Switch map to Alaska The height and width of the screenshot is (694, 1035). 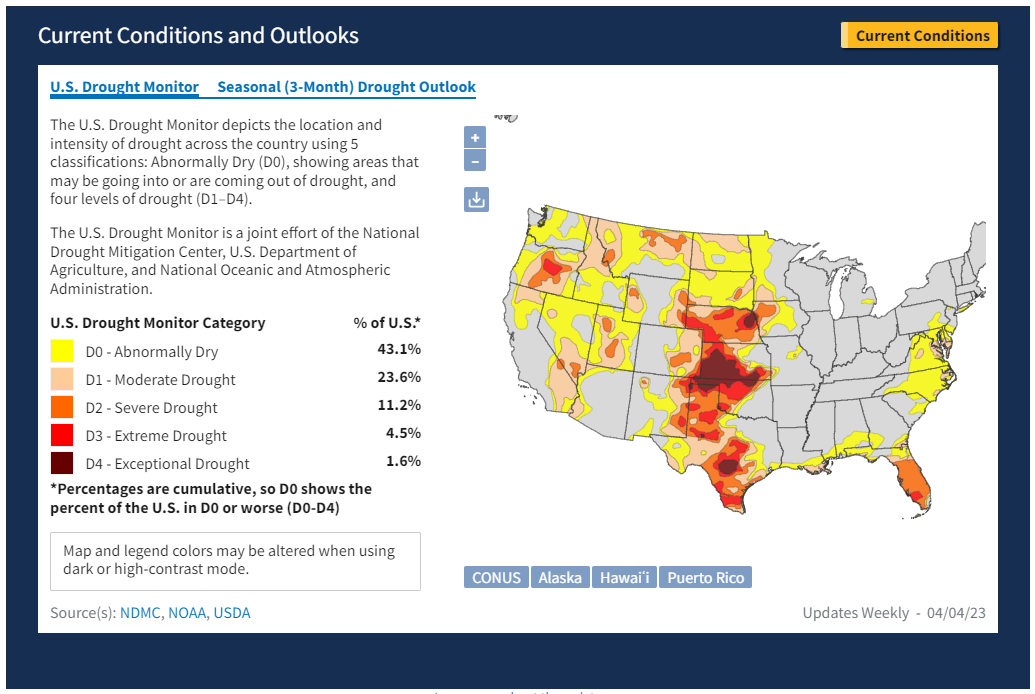click(560, 578)
